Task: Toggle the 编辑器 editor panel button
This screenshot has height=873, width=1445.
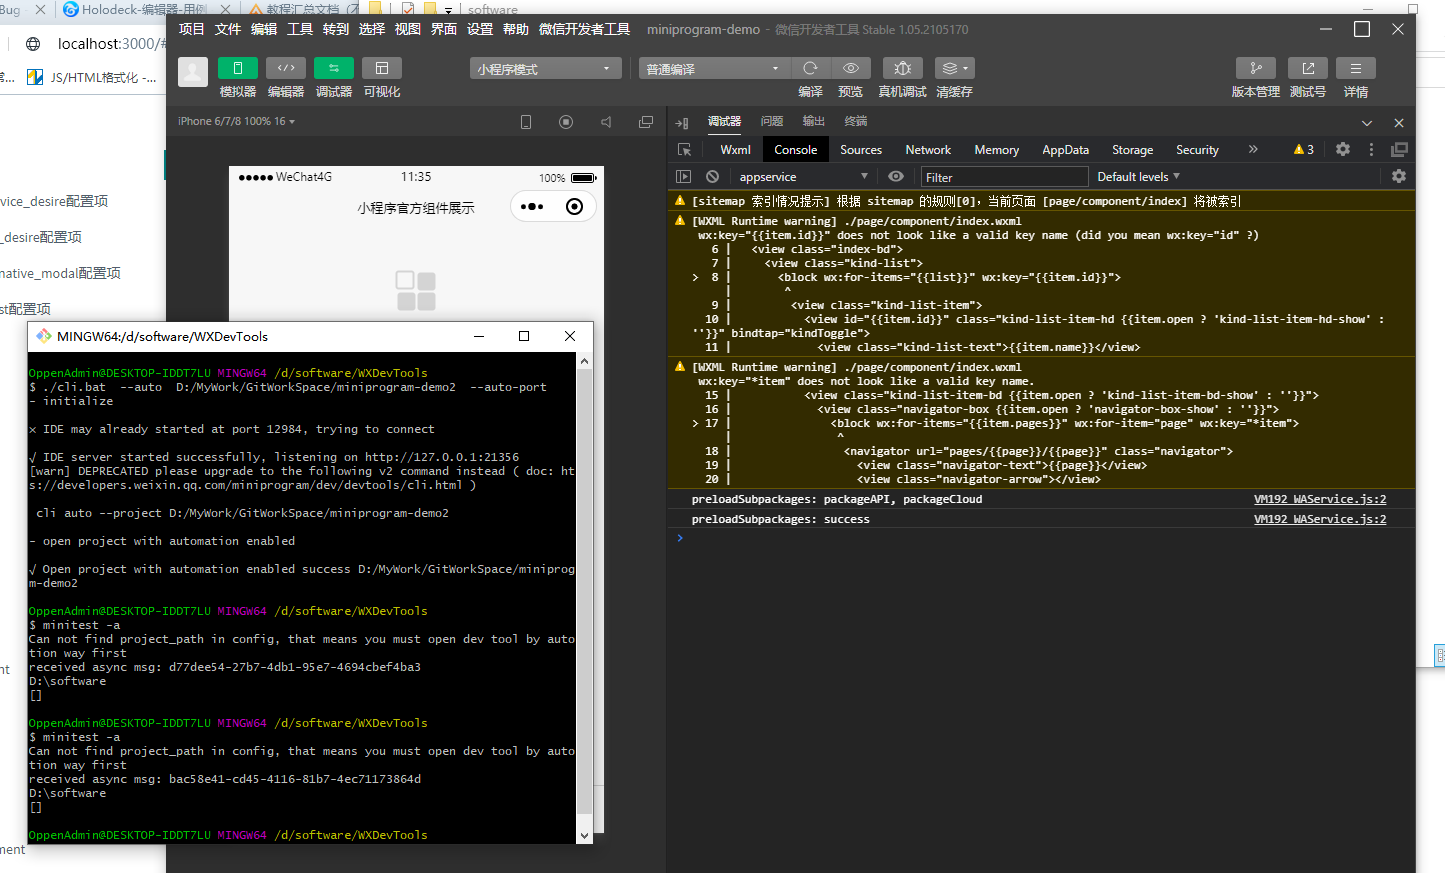Action: point(286,68)
